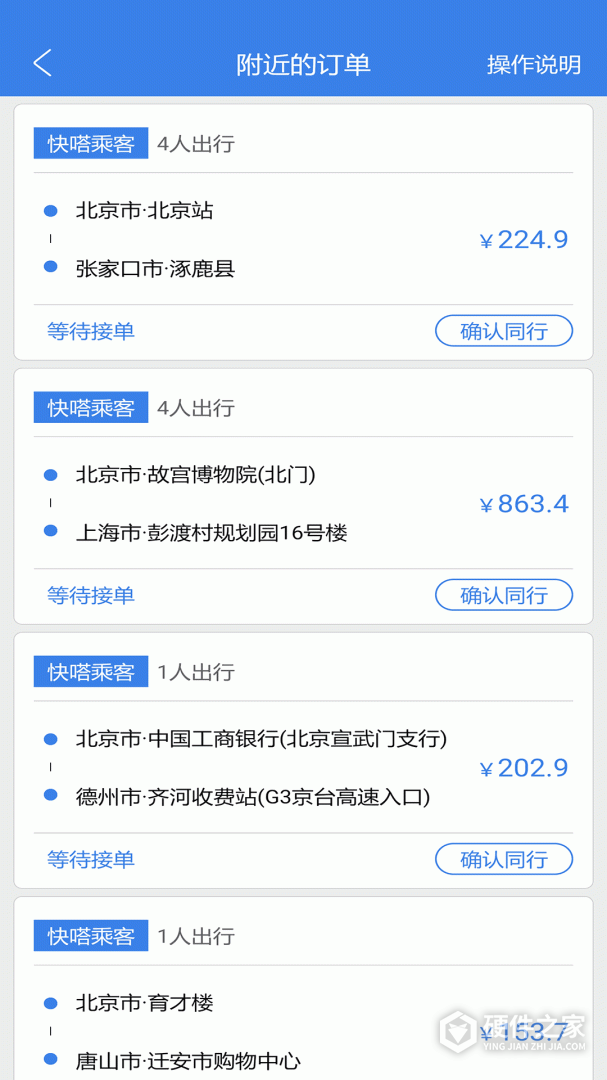Open the 操作说明 instructions page
Screen dimensions: 607x1080
click(x=535, y=61)
